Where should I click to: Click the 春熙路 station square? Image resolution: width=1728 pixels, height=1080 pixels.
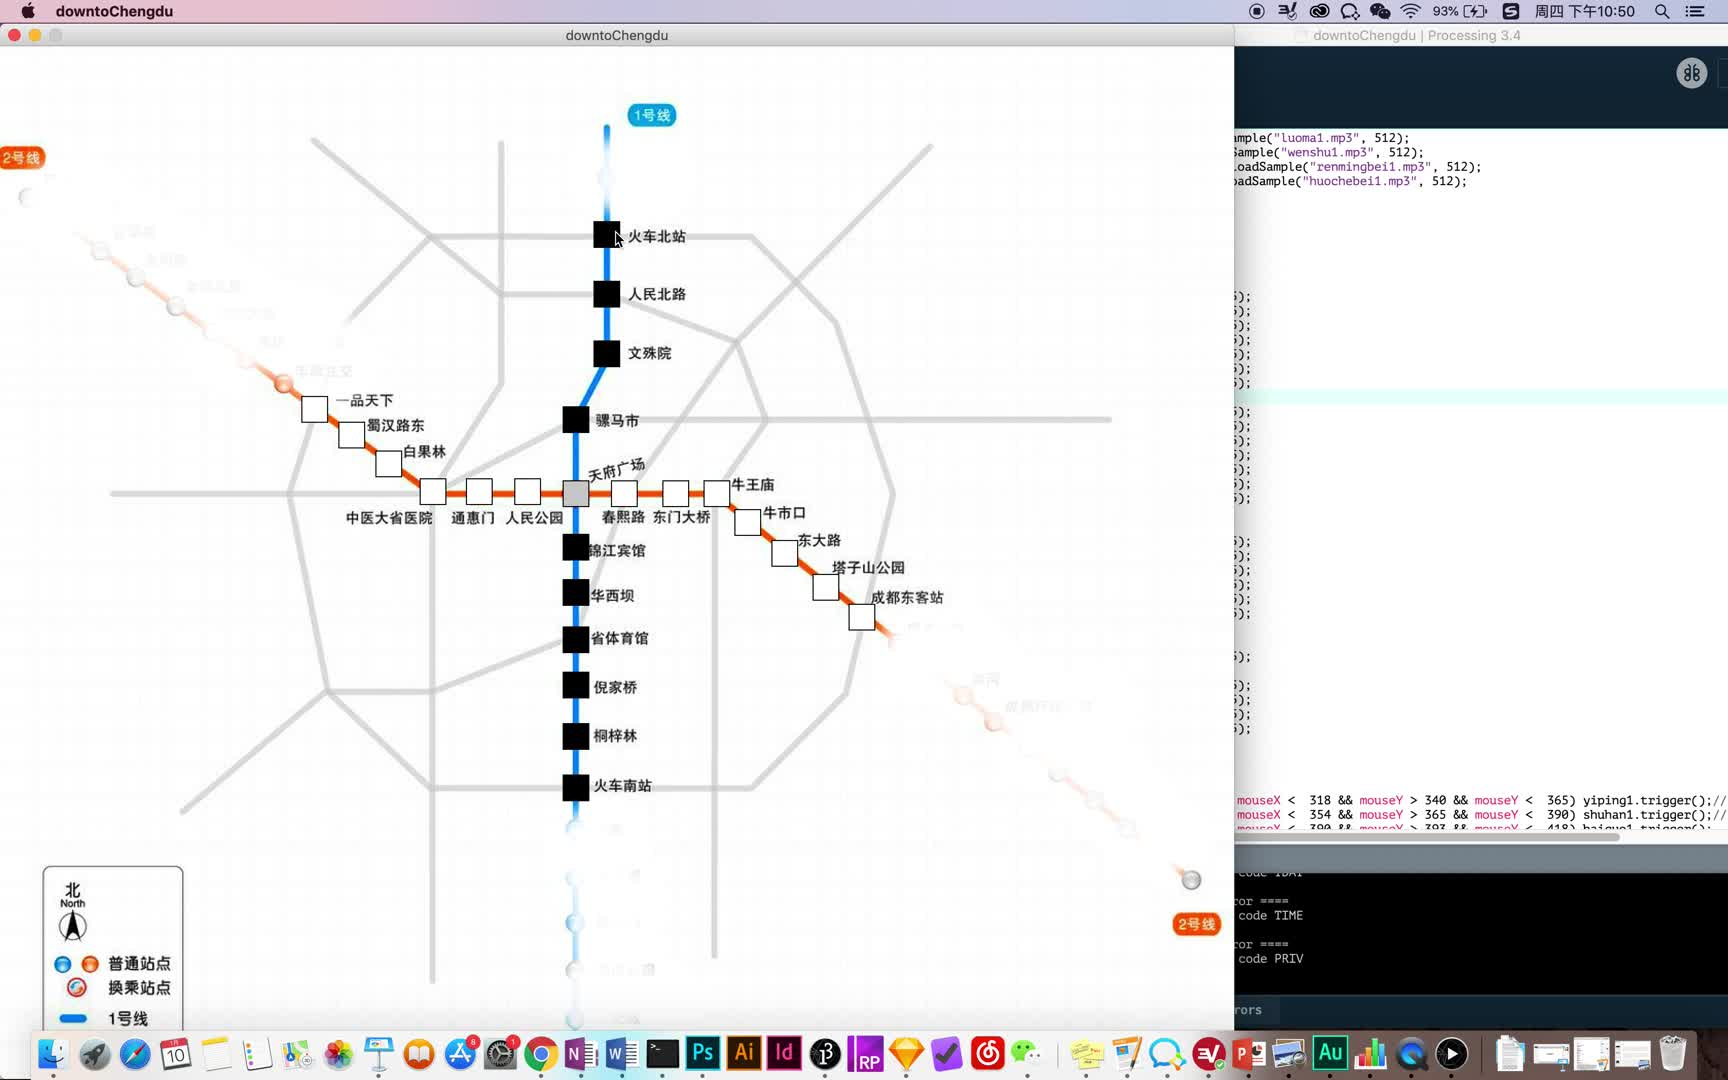tap(624, 492)
